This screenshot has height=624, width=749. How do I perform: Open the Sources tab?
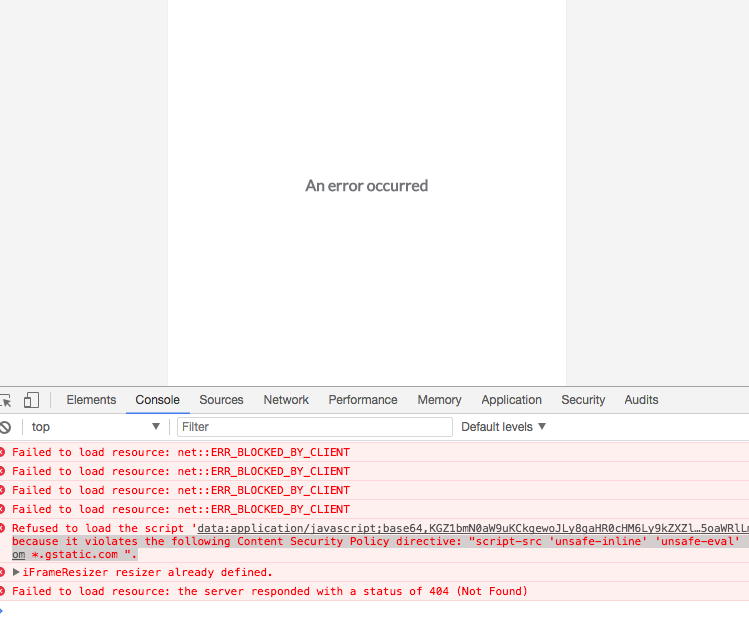point(221,400)
